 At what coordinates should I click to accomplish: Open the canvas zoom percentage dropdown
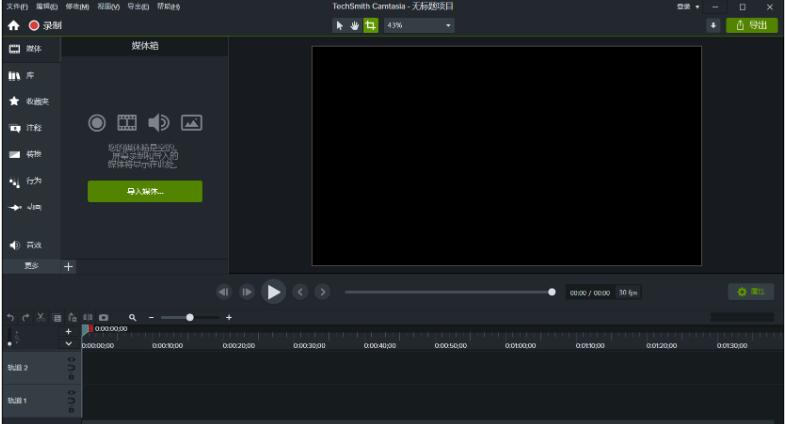(419, 25)
